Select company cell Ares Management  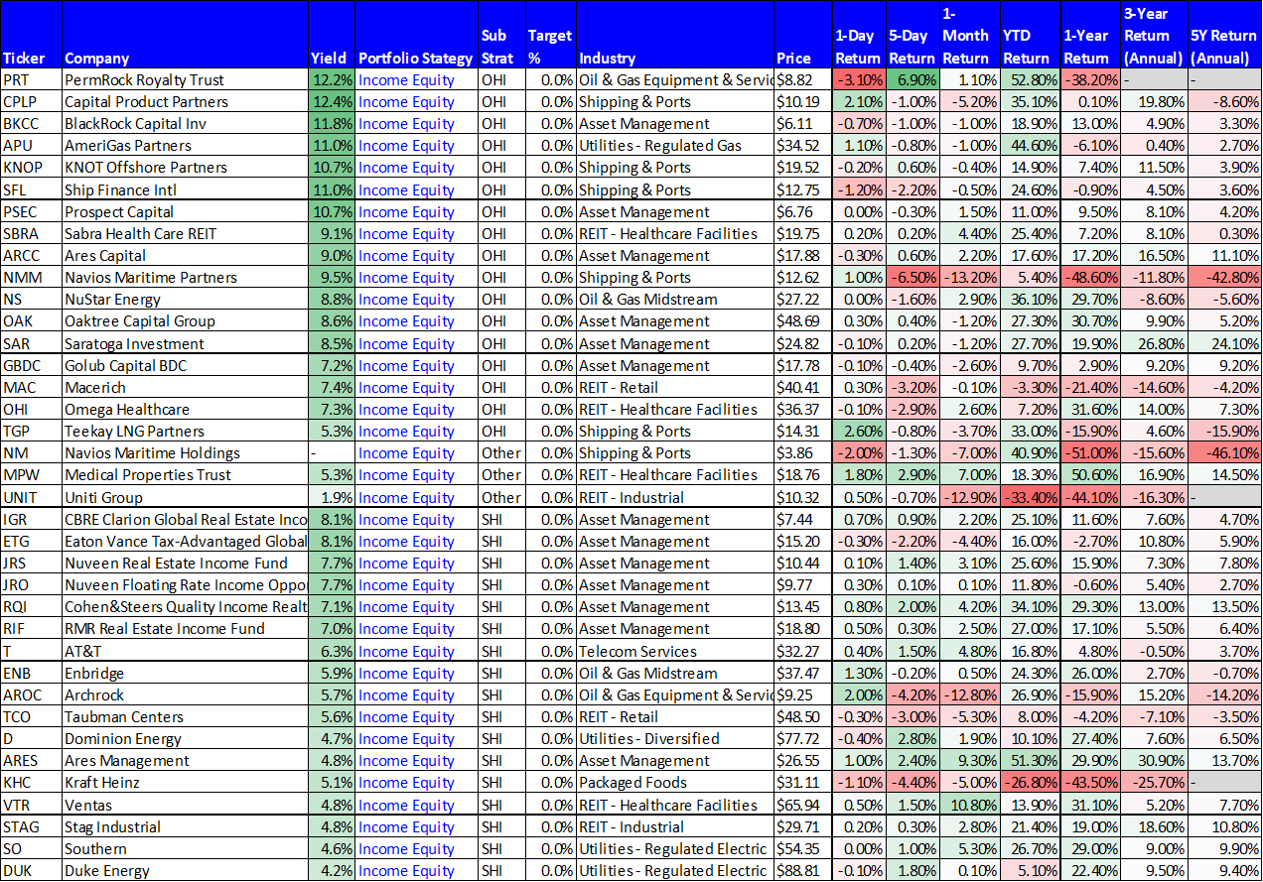click(185, 761)
